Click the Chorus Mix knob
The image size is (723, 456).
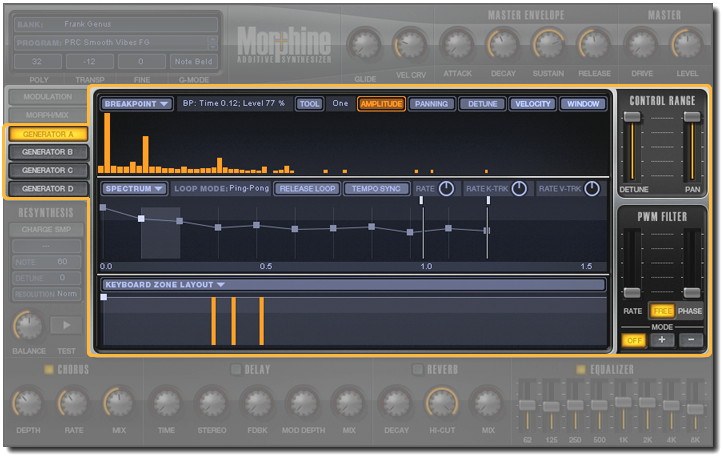[x=119, y=403]
